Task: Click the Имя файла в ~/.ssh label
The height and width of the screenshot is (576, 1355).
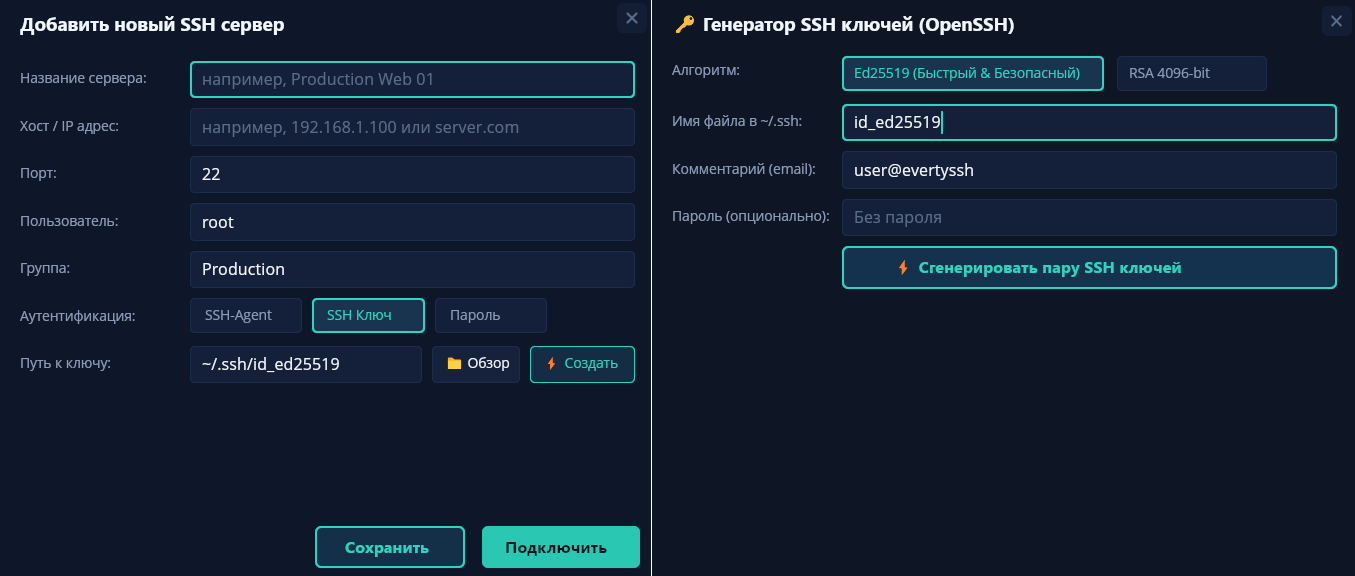Action: [737, 121]
